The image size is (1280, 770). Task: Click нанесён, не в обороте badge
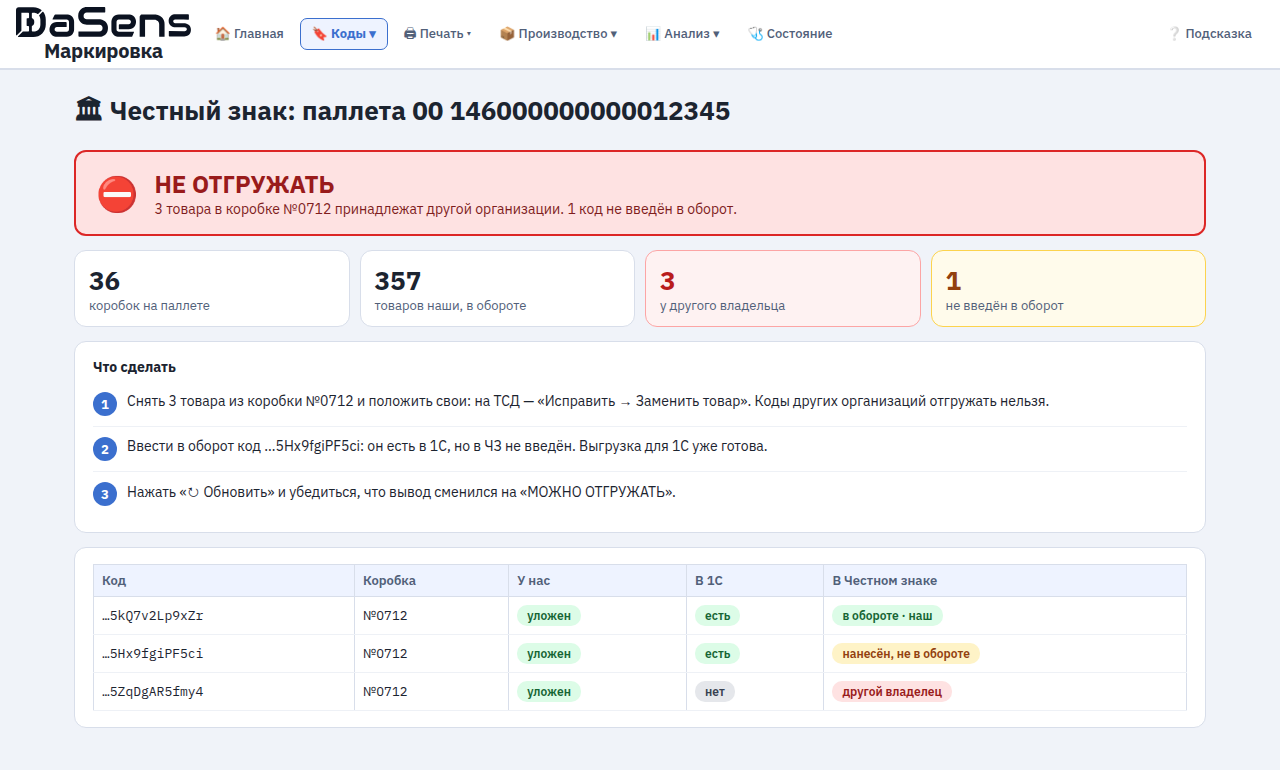pos(906,654)
